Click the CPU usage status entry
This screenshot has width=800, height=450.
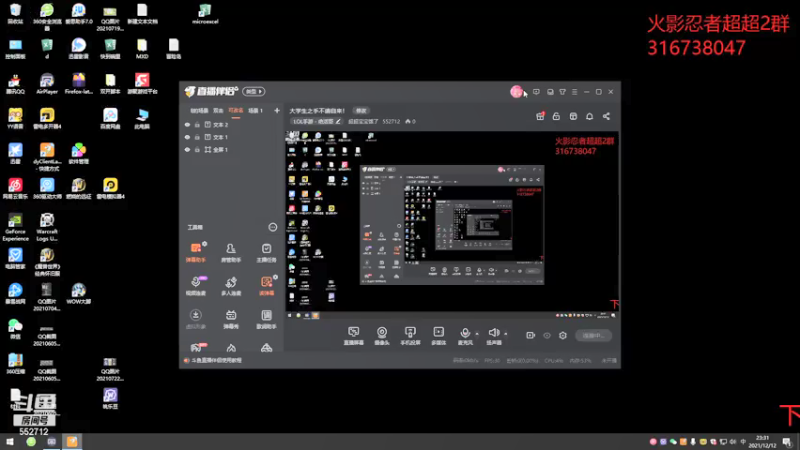coord(554,361)
